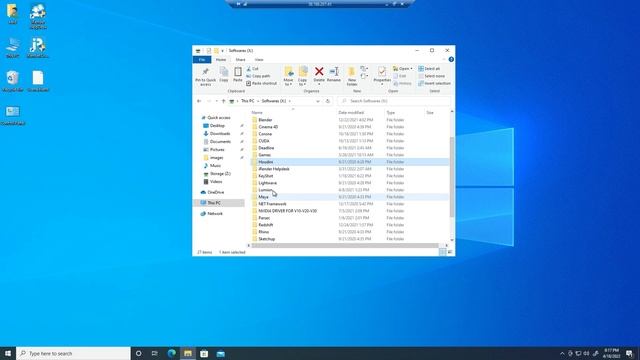Open the Recent locations dropdown arrow
The height and width of the screenshot is (360, 640).
(217, 101)
